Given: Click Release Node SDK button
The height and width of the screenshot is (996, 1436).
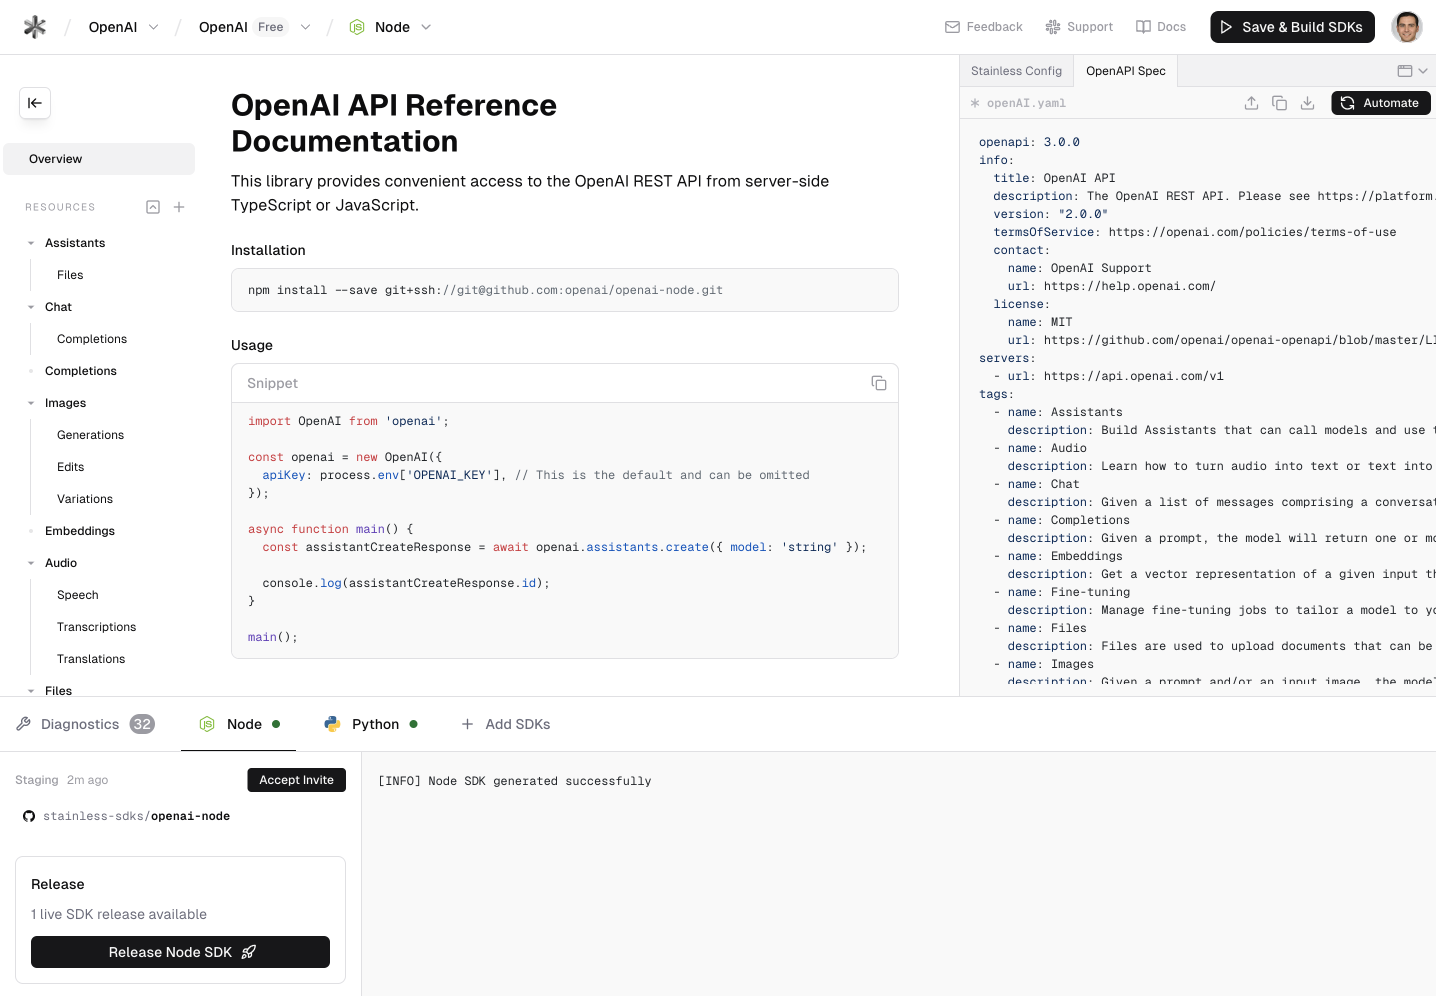Looking at the screenshot, I should pos(180,952).
